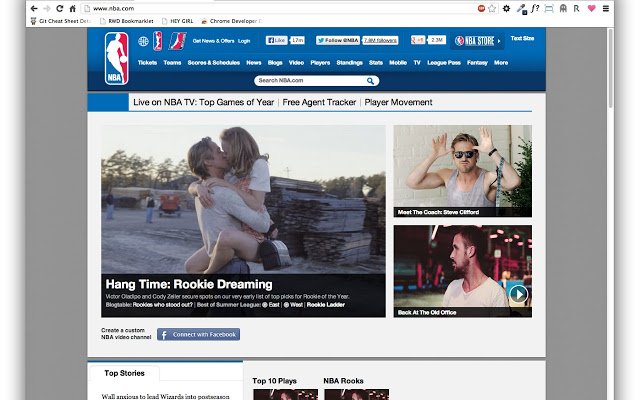Screen dimensions: 640x400
Task: Click the page vertical scrollbar
Action: 611,69
